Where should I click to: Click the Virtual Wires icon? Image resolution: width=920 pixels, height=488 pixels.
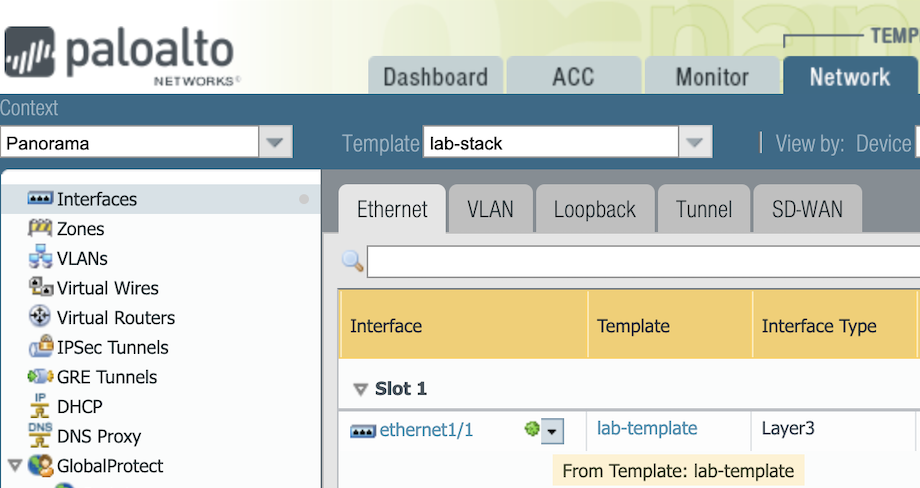pyautogui.click(x=40, y=288)
